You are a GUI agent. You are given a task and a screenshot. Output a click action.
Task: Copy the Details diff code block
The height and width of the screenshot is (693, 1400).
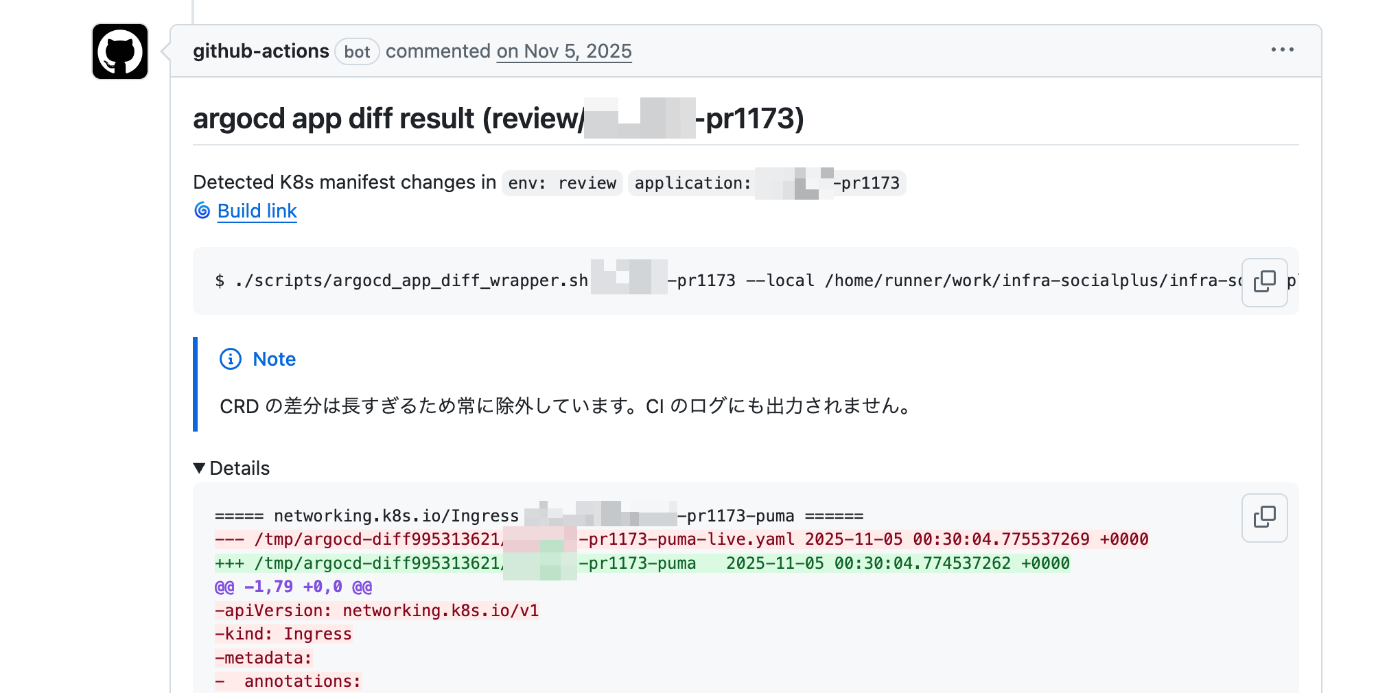pos(1264,517)
